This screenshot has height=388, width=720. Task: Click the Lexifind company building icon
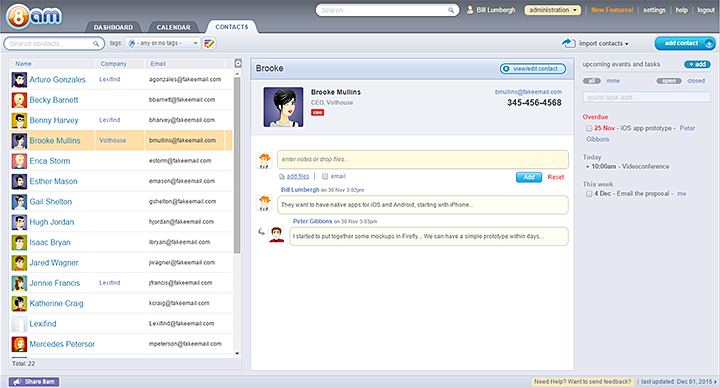click(x=19, y=324)
